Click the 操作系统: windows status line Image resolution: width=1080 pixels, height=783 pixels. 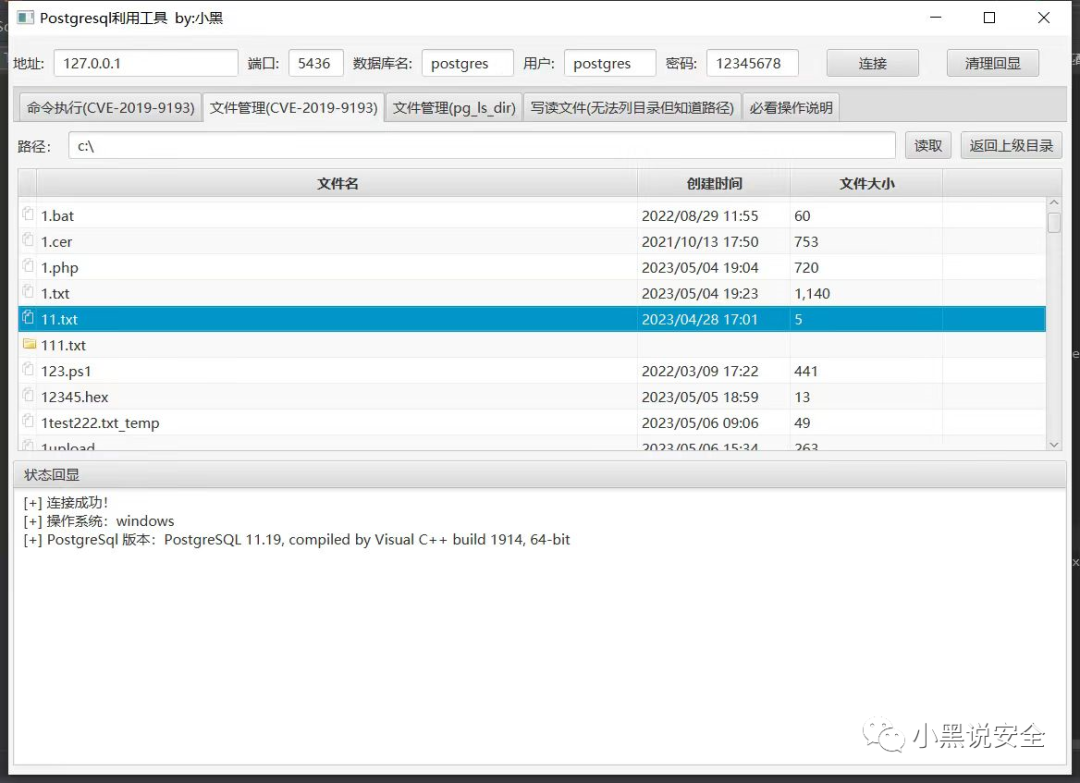pos(98,521)
